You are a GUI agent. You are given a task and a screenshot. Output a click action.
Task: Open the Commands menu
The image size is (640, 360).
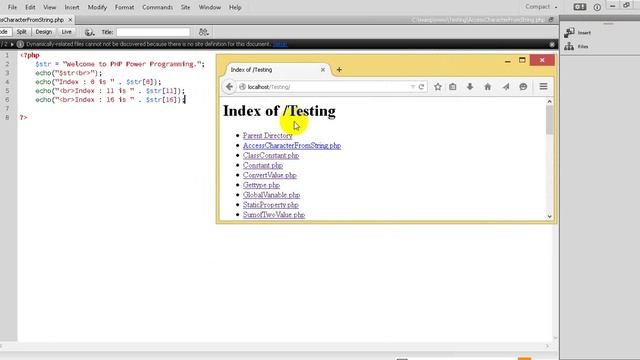tap(158, 7)
